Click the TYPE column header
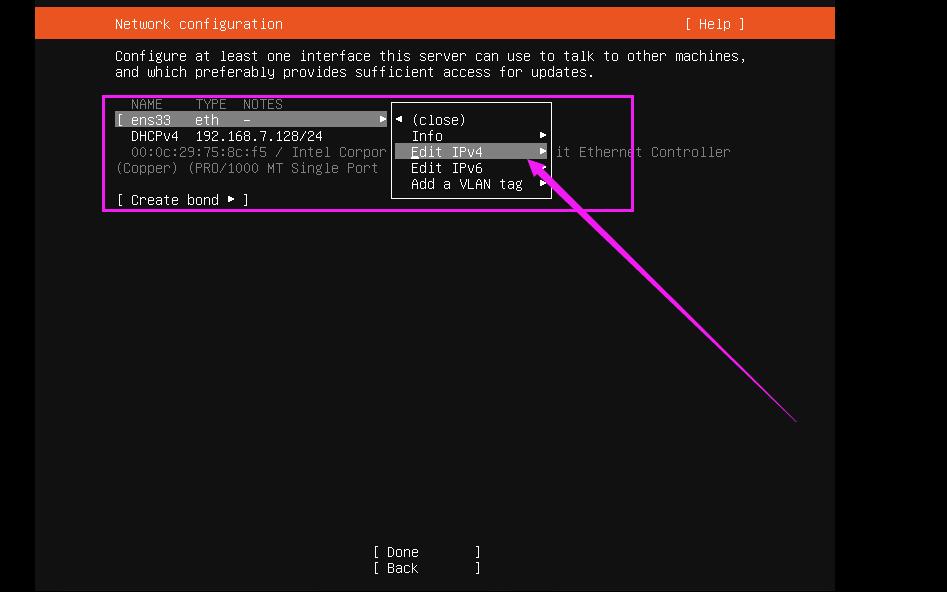Image resolution: width=947 pixels, height=592 pixels. pos(210,104)
